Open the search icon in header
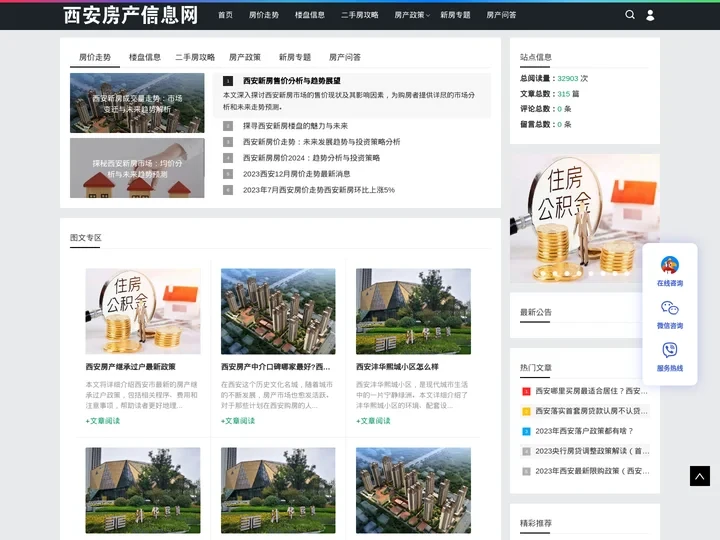720x540 pixels. tap(630, 15)
